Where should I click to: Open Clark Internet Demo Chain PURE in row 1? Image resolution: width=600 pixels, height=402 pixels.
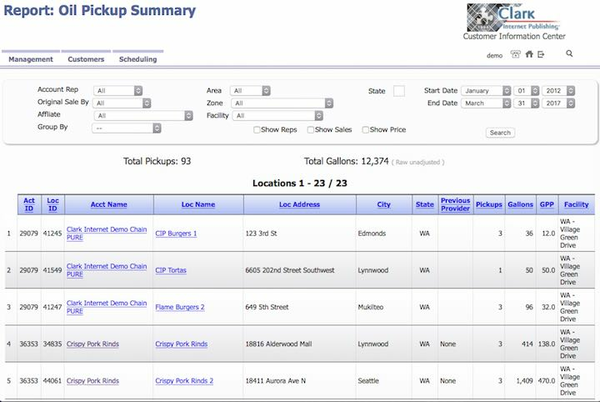pyautogui.click(x=106, y=233)
